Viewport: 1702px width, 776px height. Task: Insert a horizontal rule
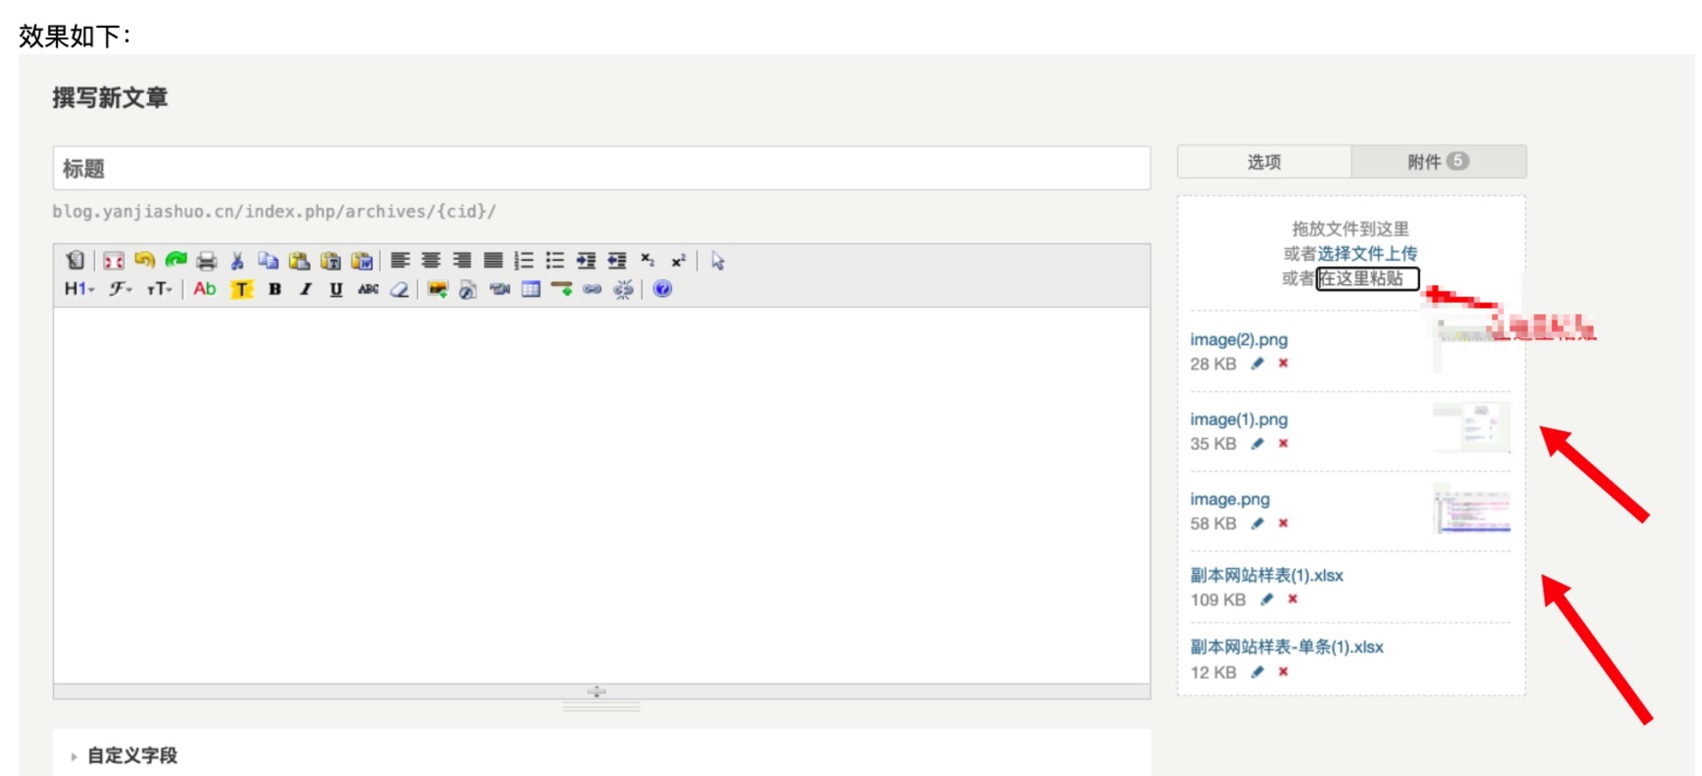pyautogui.click(x=562, y=289)
